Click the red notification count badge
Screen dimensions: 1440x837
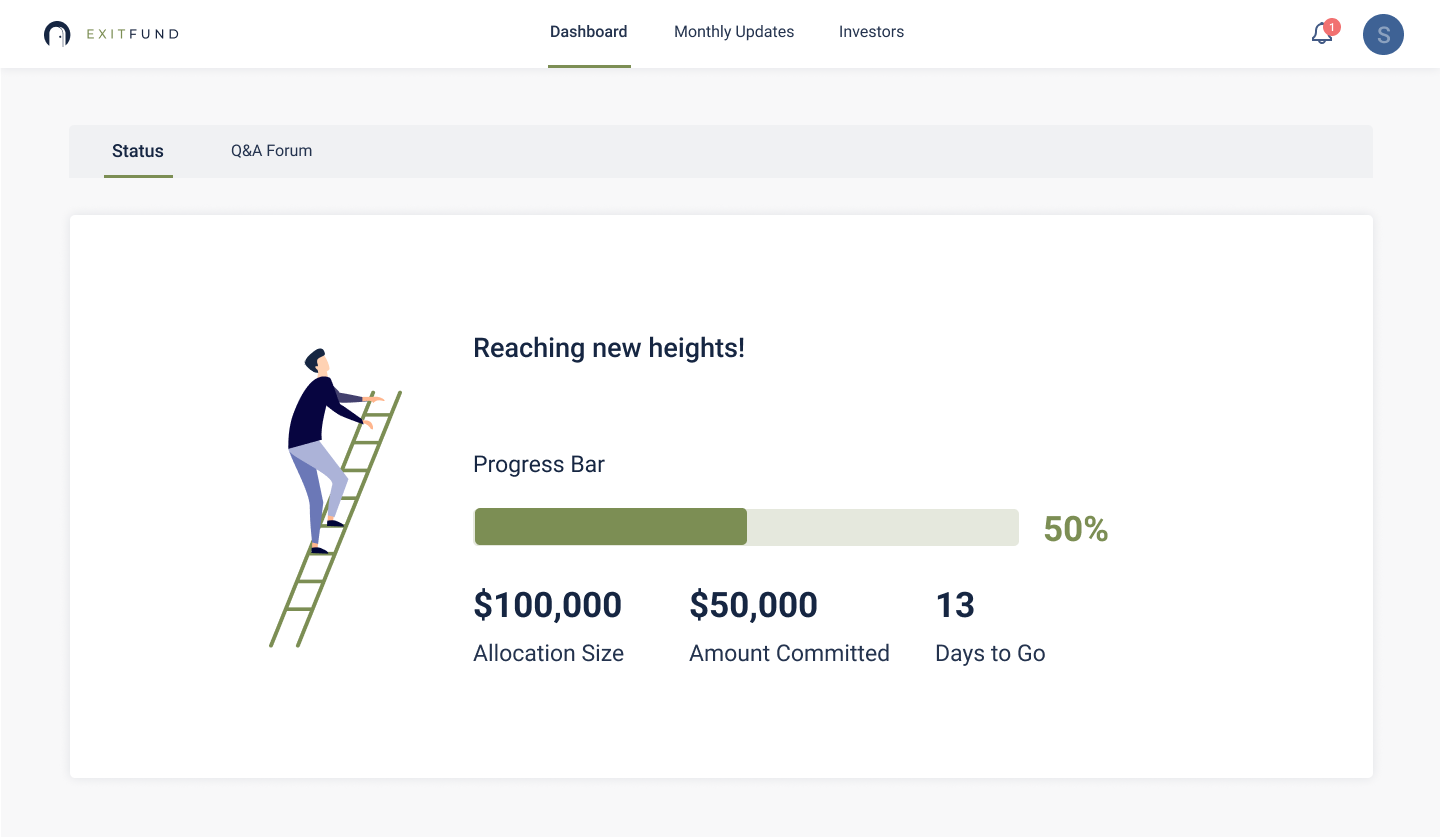[1332, 27]
